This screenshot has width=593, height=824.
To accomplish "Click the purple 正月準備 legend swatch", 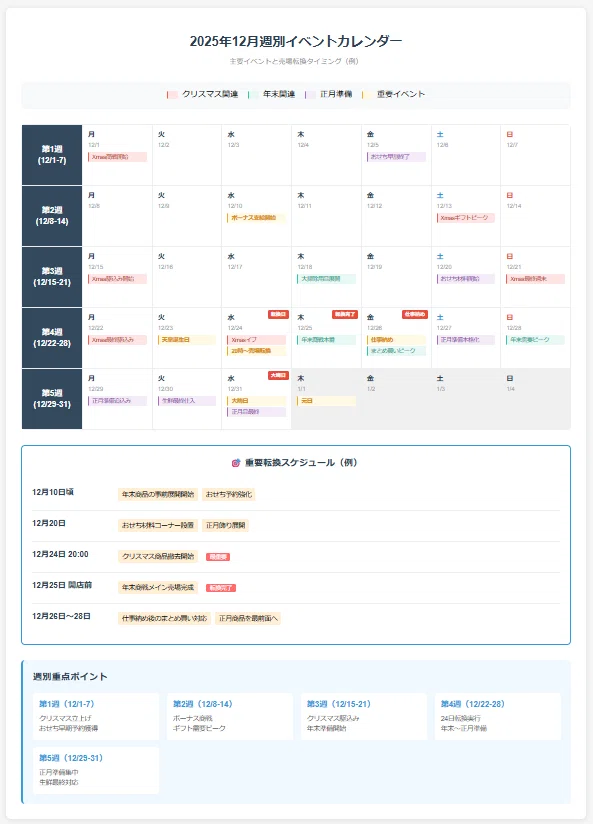I will pyautogui.click(x=311, y=95).
